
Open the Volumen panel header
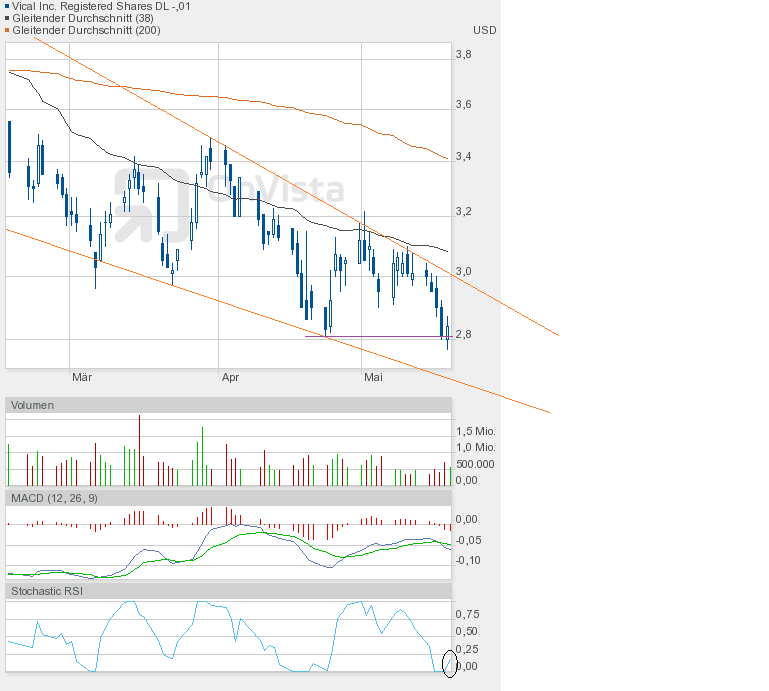(x=34, y=405)
